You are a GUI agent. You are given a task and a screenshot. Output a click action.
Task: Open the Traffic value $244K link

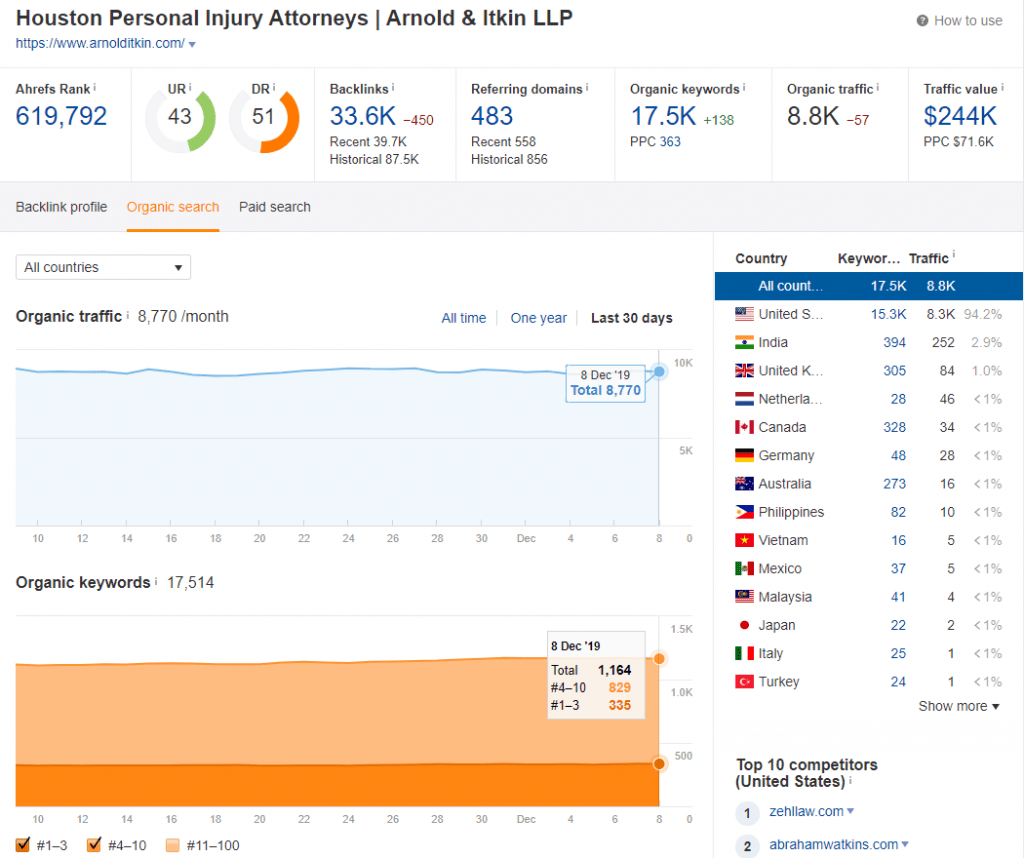point(960,116)
